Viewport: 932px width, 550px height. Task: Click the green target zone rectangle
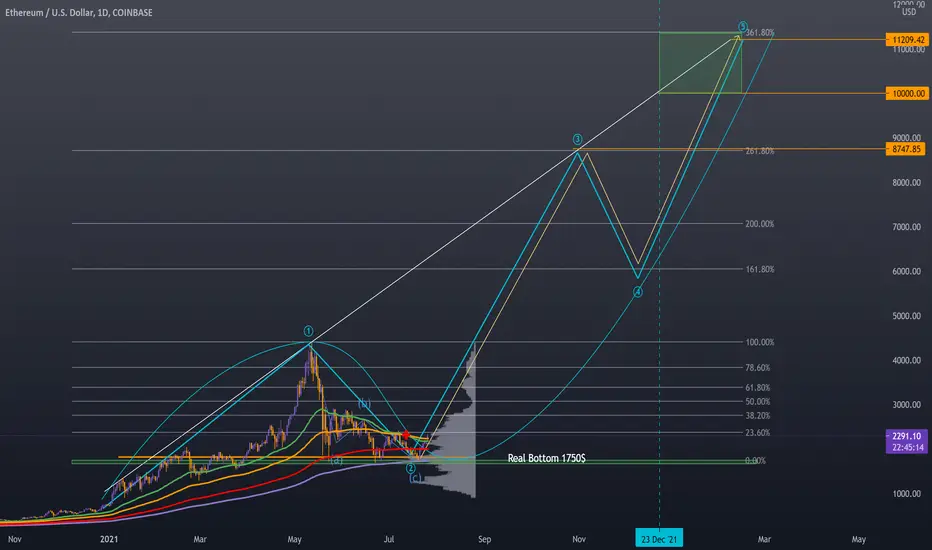[700, 62]
